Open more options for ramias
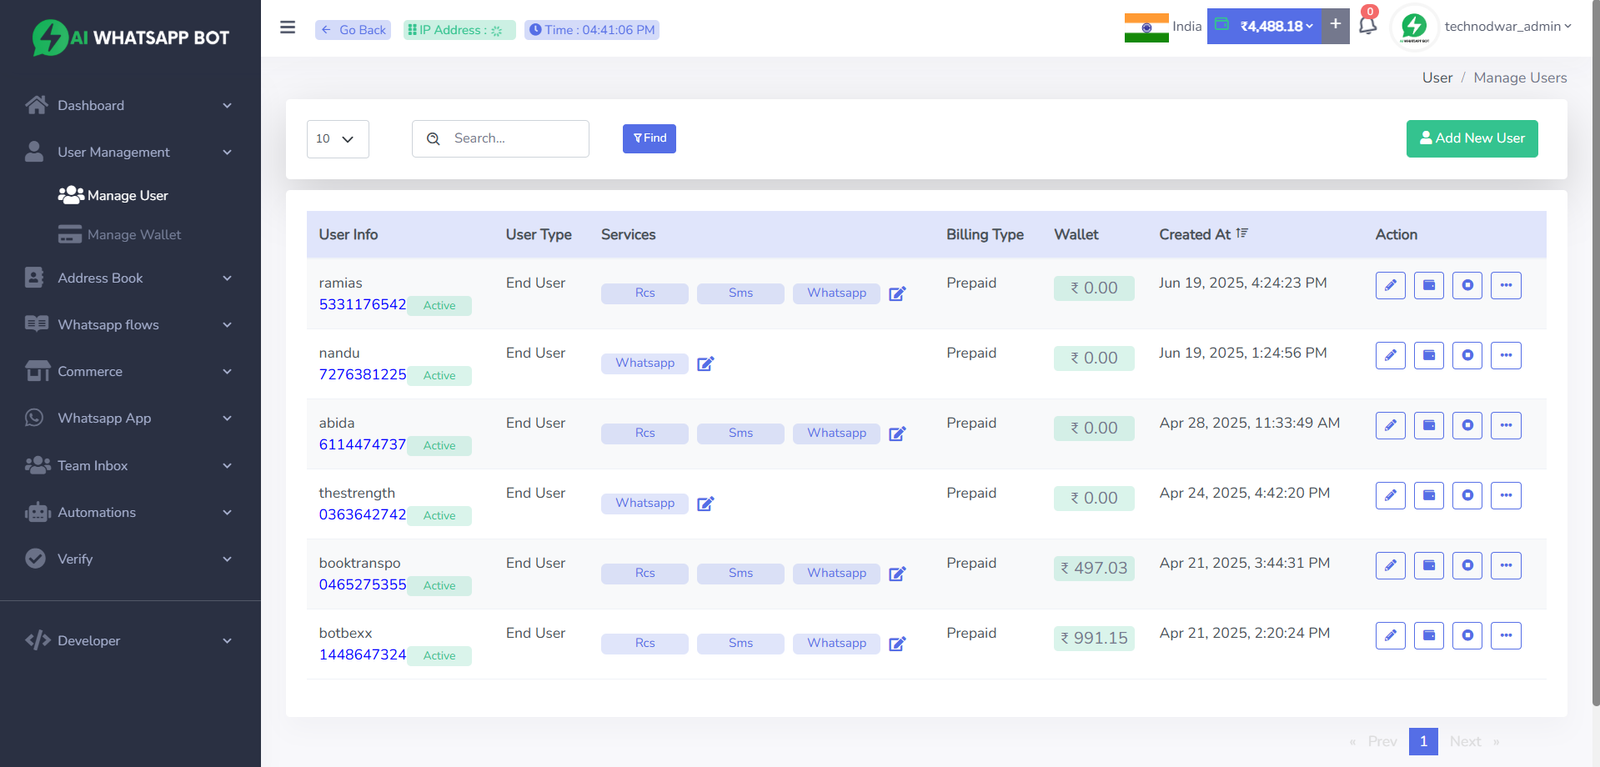Screen dimensions: 1600x767 [1506, 285]
